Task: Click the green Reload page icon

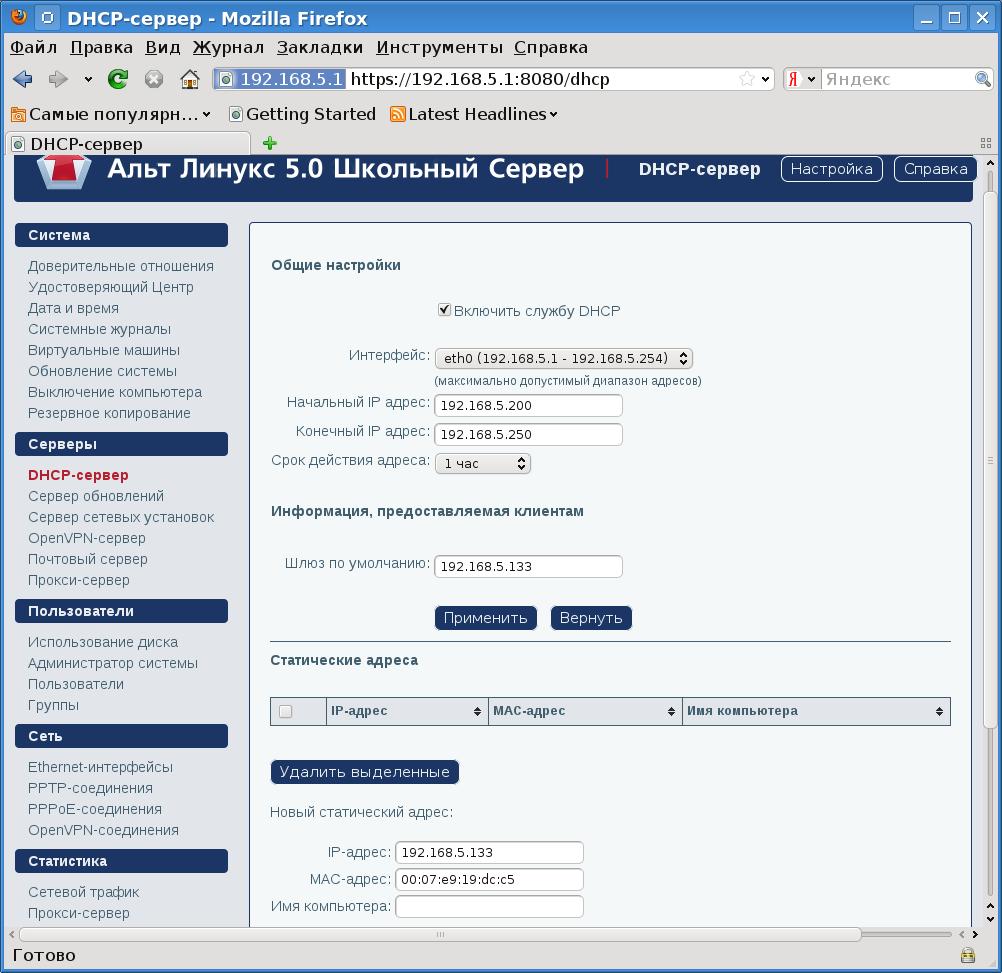Action: pyautogui.click(x=118, y=79)
